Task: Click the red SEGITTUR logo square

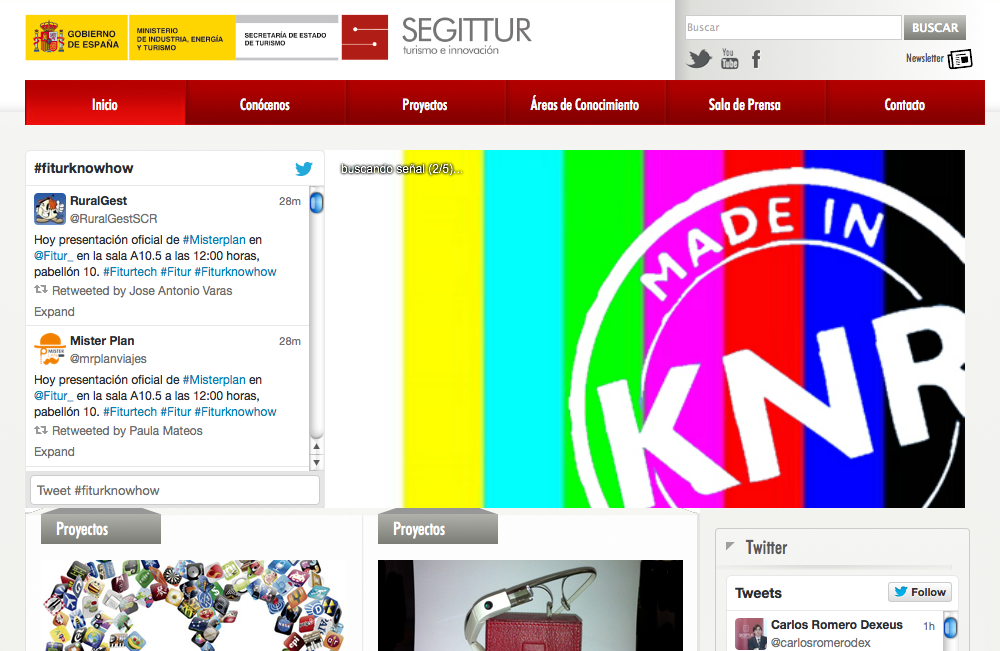Action: click(x=365, y=38)
